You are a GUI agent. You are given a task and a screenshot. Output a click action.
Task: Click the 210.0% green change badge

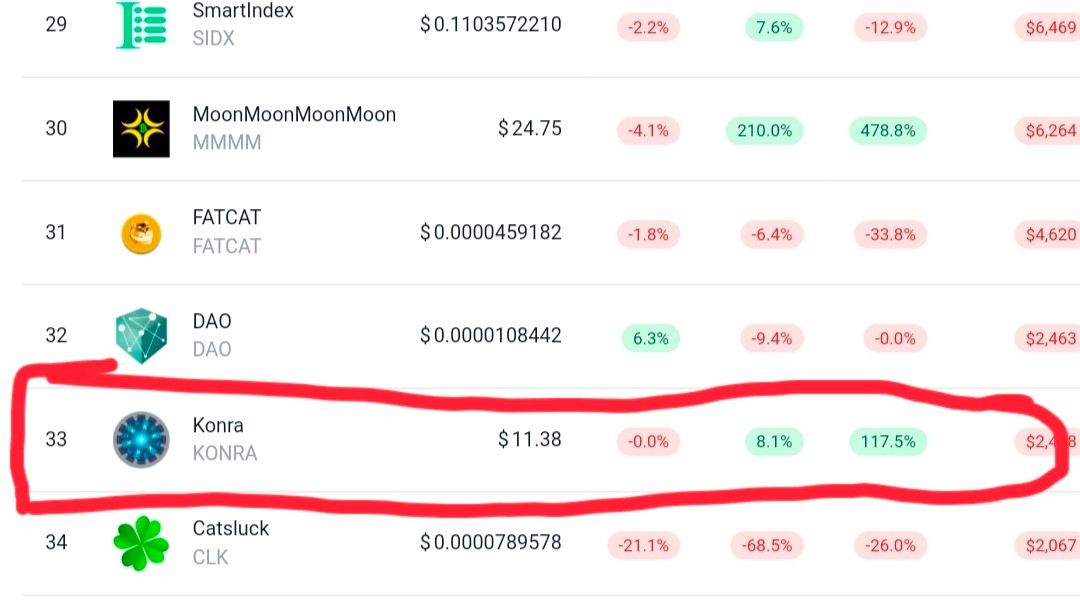click(765, 130)
